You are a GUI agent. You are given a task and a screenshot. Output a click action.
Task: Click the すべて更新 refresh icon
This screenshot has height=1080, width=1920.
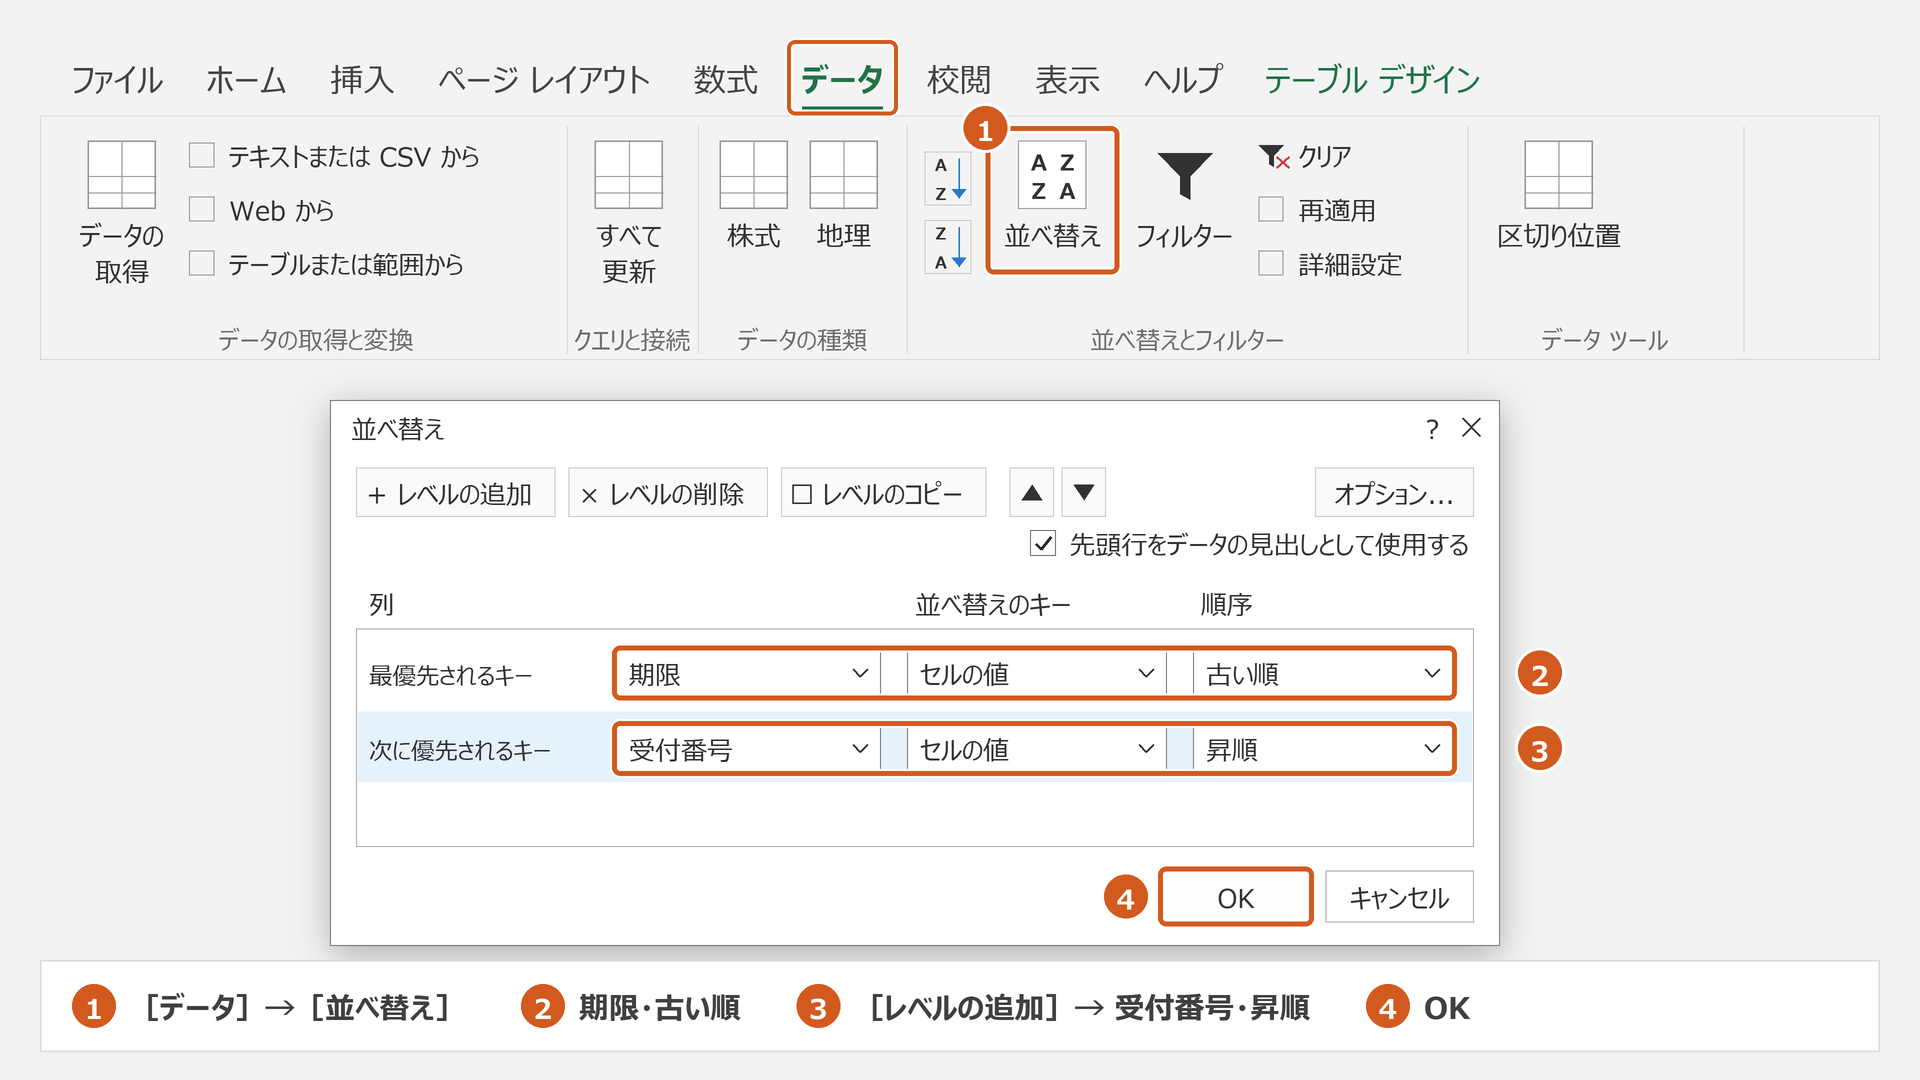point(628,175)
